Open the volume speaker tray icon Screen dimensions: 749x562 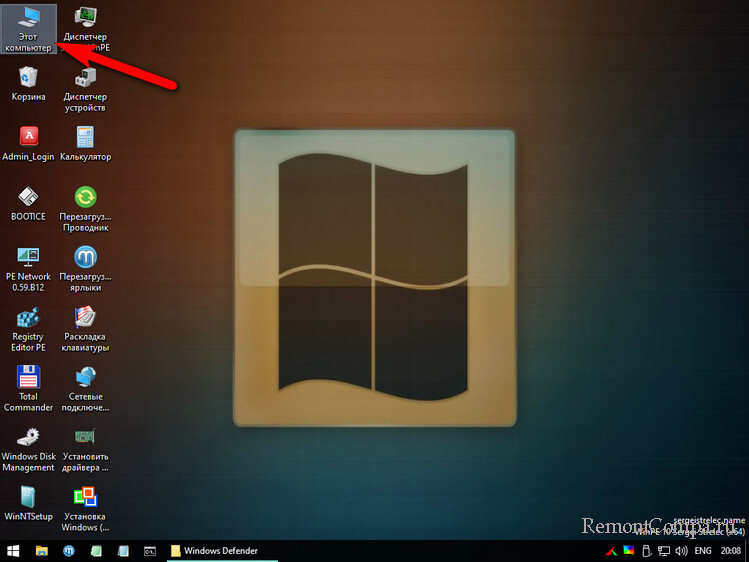[682, 551]
